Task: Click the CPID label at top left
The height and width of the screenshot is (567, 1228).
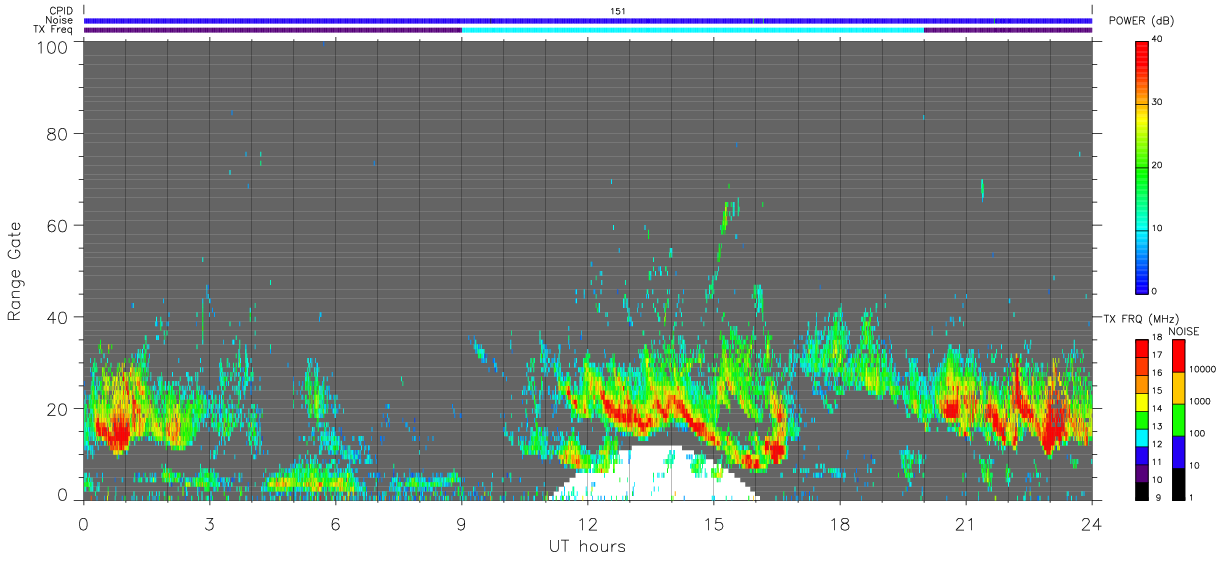Action: pos(61,11)
